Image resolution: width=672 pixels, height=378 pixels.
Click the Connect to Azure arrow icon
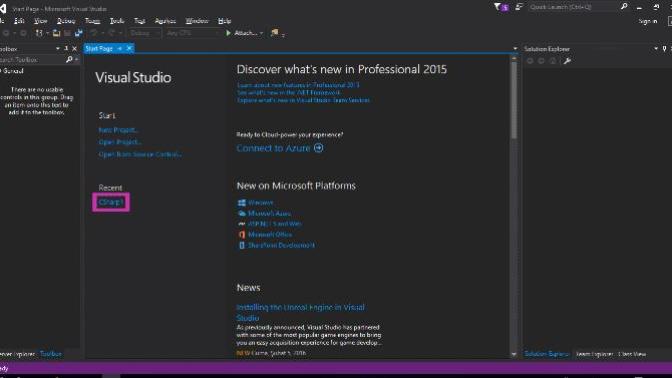(x=318, y=148)
